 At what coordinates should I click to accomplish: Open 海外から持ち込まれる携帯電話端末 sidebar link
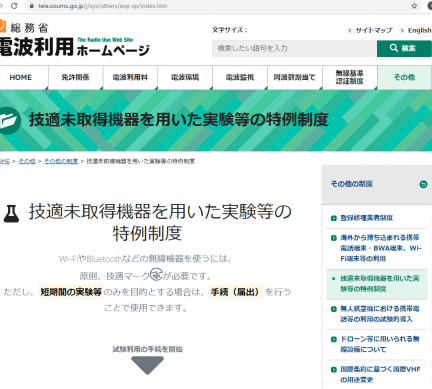(x=380, y=248)
